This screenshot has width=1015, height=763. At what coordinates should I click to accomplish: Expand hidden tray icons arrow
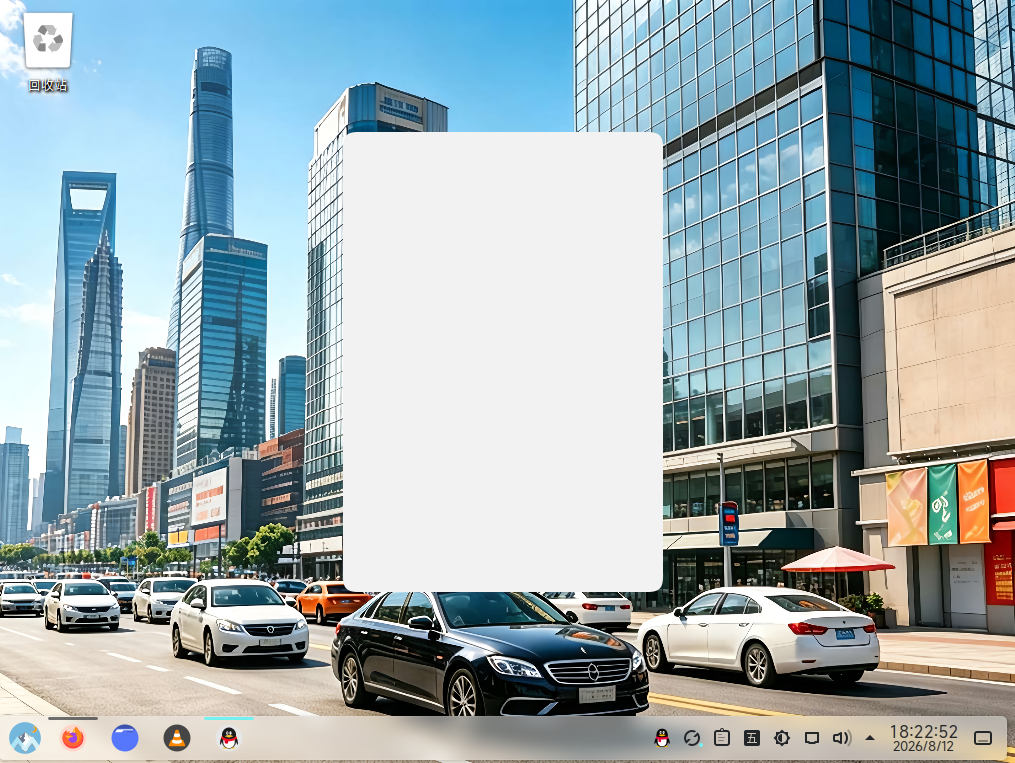pos(870,738)
